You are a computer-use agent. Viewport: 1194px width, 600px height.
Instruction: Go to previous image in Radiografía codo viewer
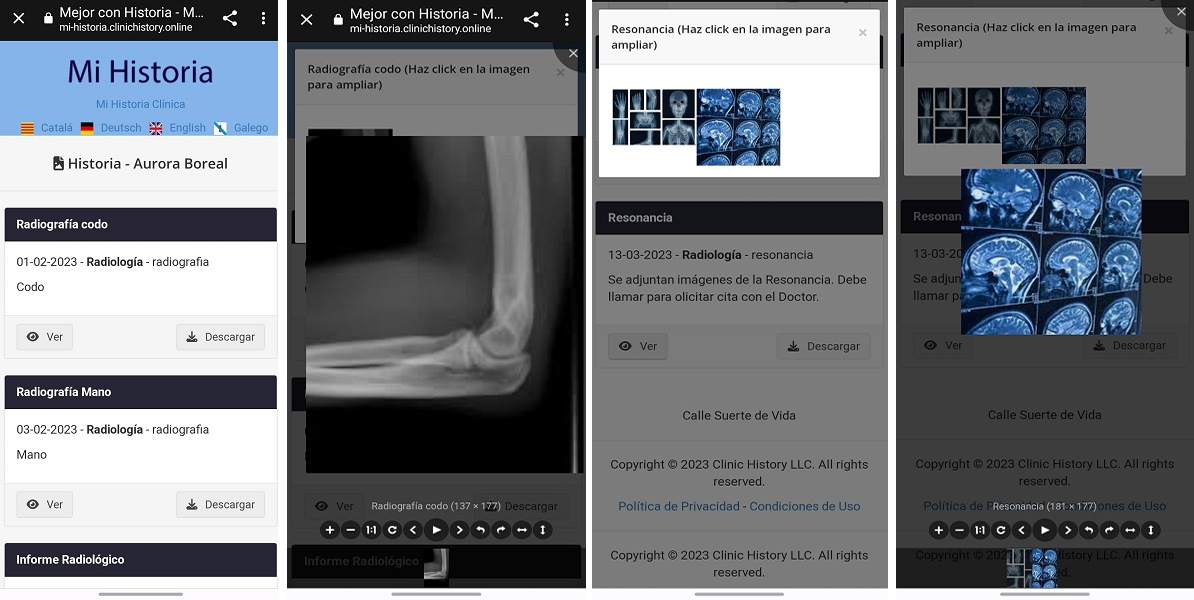[413, 530]
